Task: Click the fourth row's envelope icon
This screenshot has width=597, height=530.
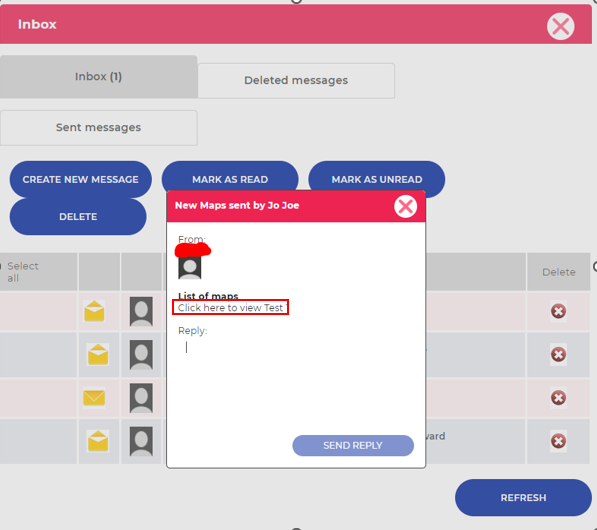Action: click(x=98, y=441)
